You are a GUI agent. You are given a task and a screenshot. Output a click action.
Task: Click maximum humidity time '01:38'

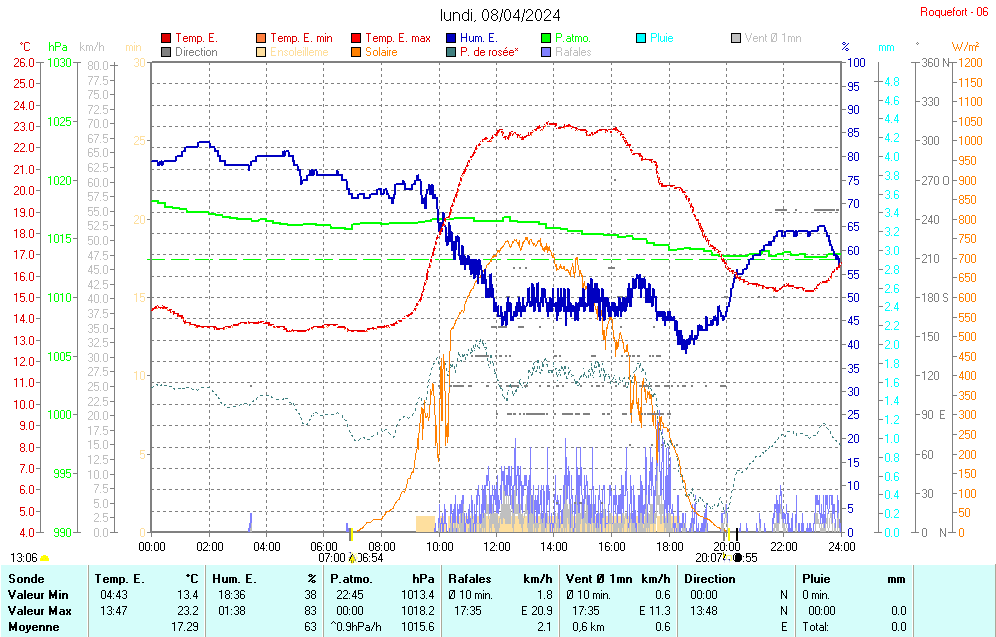point(232,611)
